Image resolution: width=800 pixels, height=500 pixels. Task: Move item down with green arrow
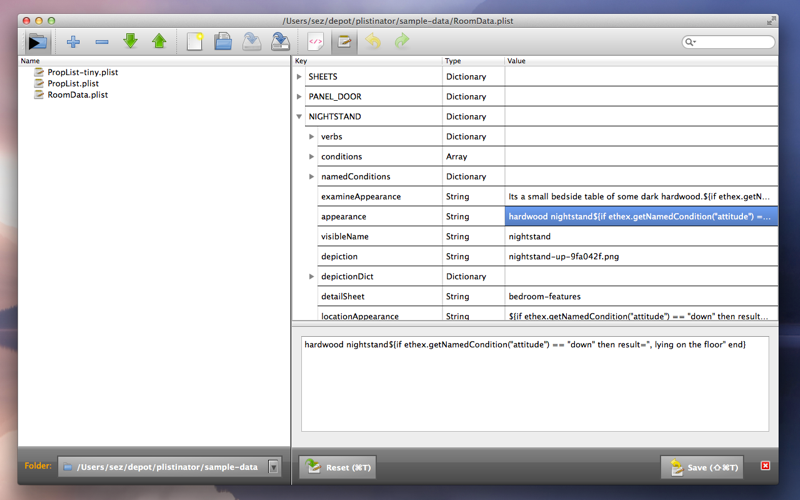pyautogui.click(x=131, y=41)
